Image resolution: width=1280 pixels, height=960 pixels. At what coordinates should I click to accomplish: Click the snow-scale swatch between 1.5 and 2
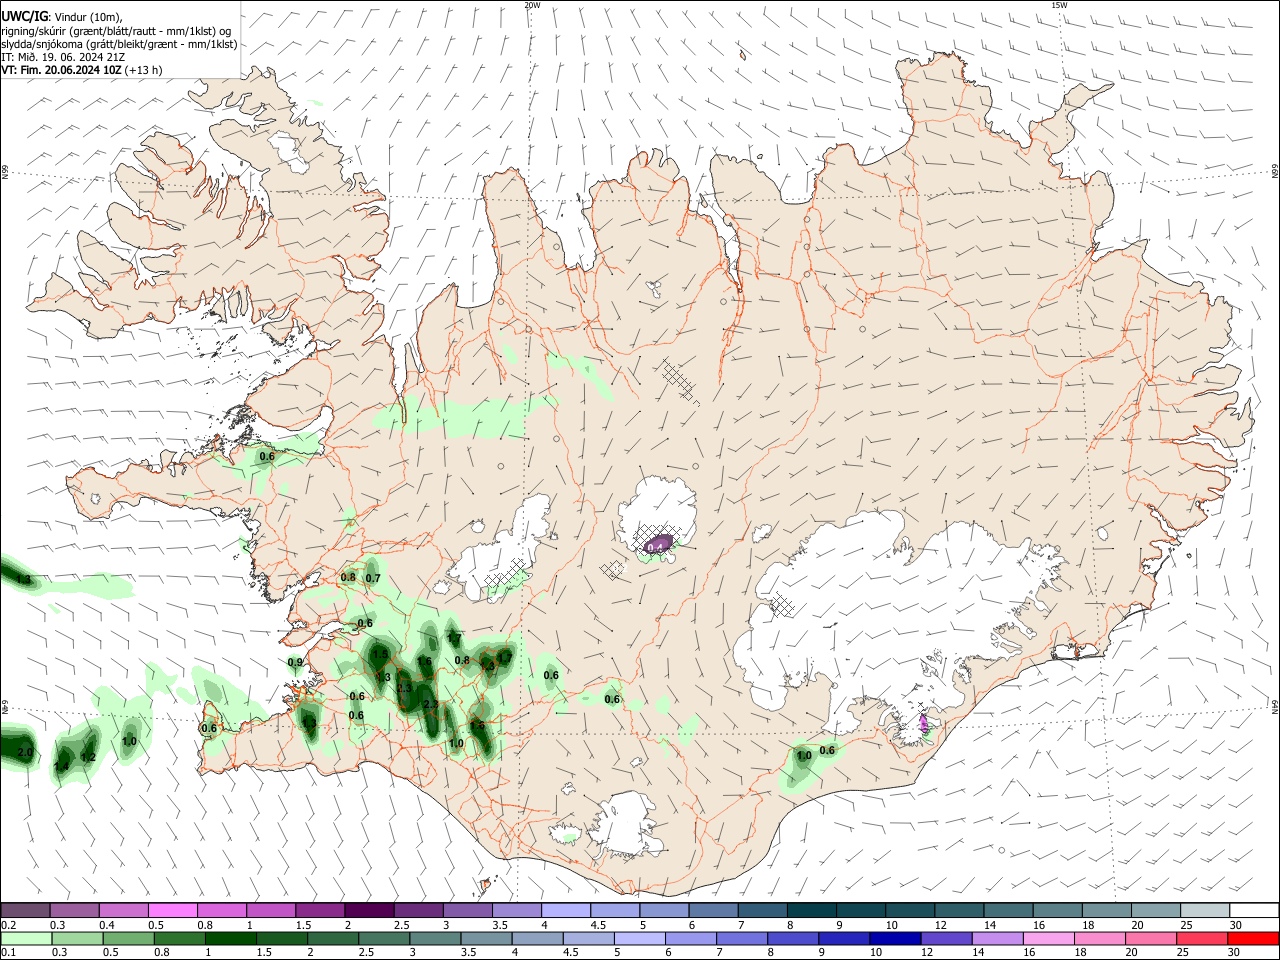[x=320, y=911]
